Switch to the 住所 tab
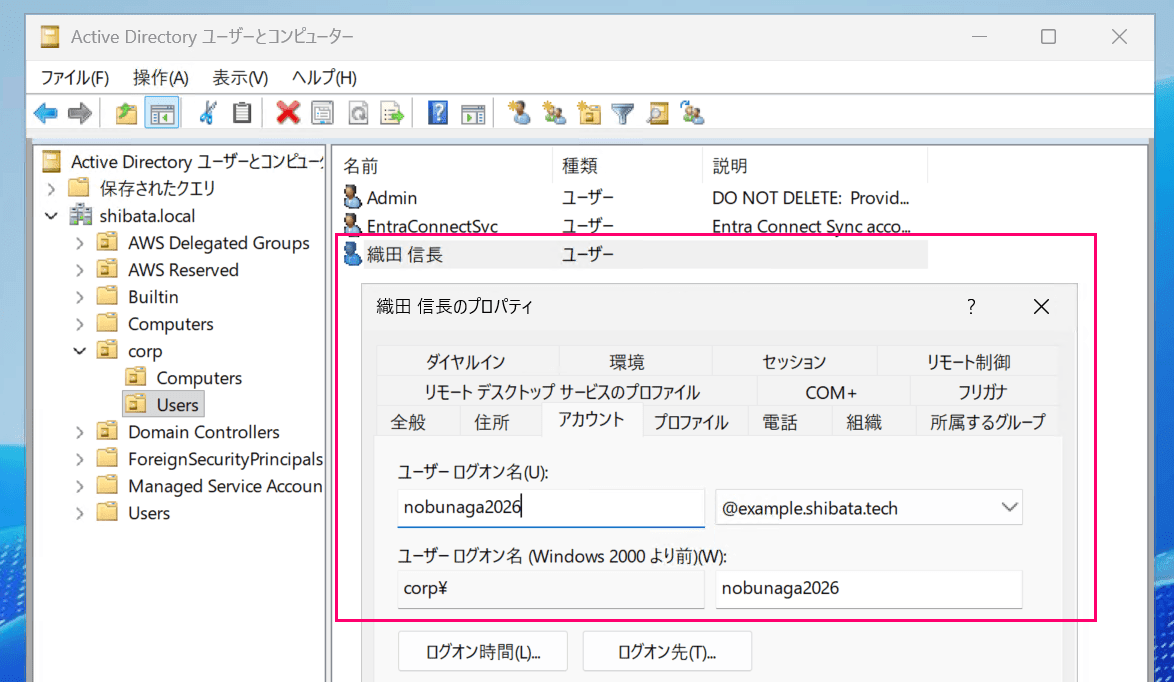This screenshot has width=1174, height=682. [492, 422]
